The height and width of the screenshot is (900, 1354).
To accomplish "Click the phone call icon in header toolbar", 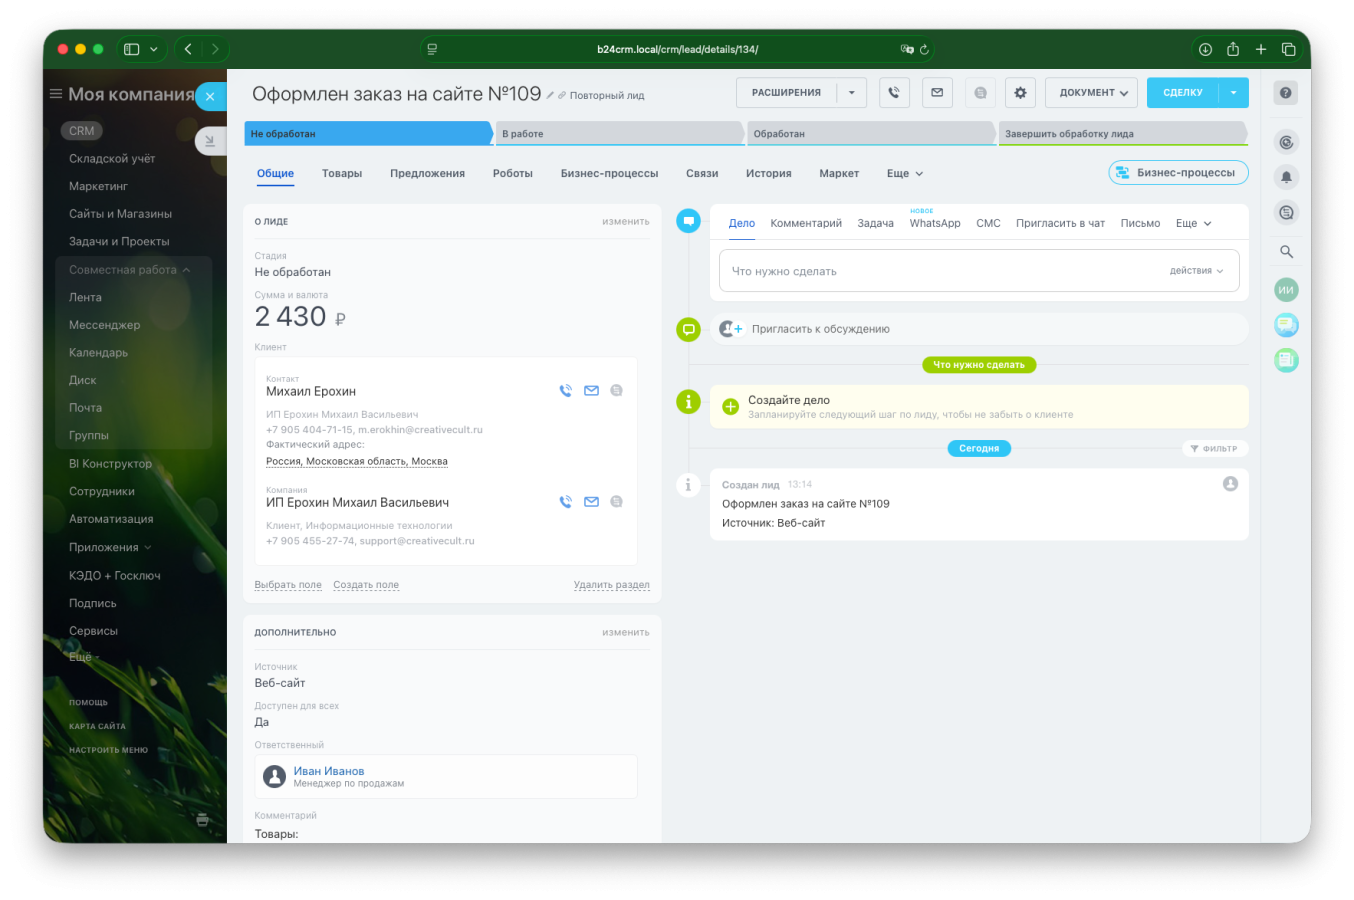I will tap(894, 93).
